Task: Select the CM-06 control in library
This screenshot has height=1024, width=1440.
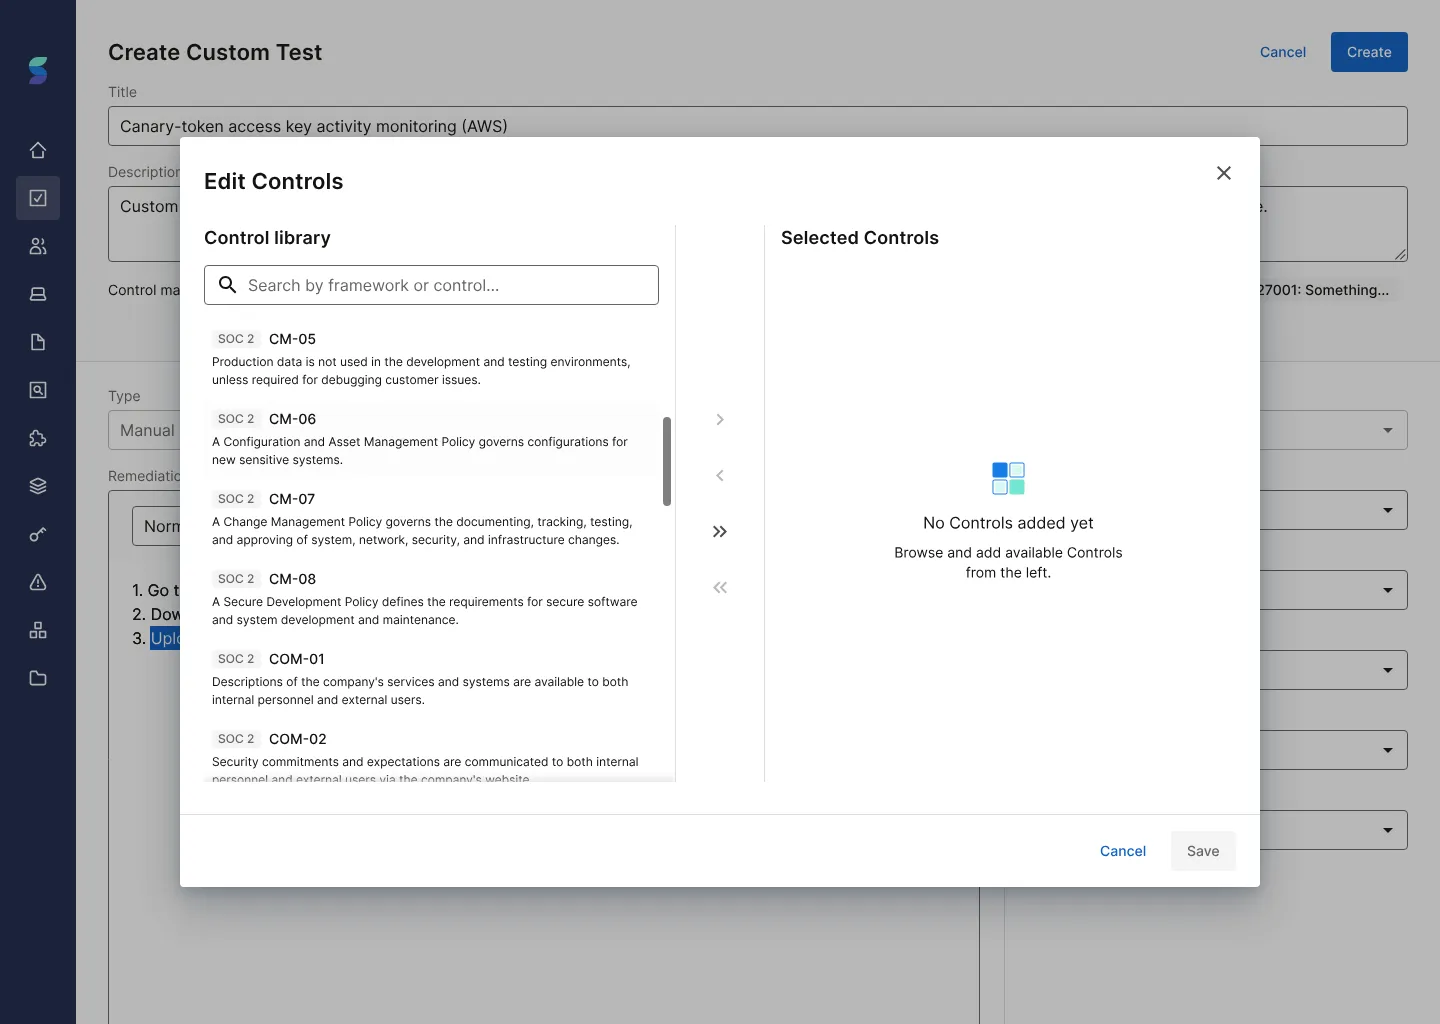Action: (x=430, y=438)
